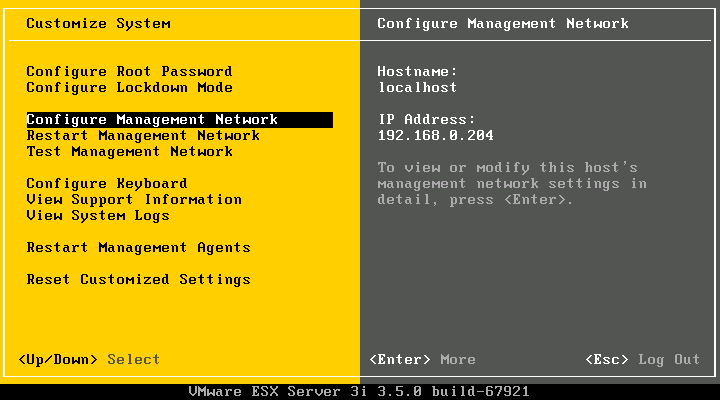Screen dimensions: 720x400
Task: Click the right panel Configure Management Network title
Action: [x=503, y=23]
